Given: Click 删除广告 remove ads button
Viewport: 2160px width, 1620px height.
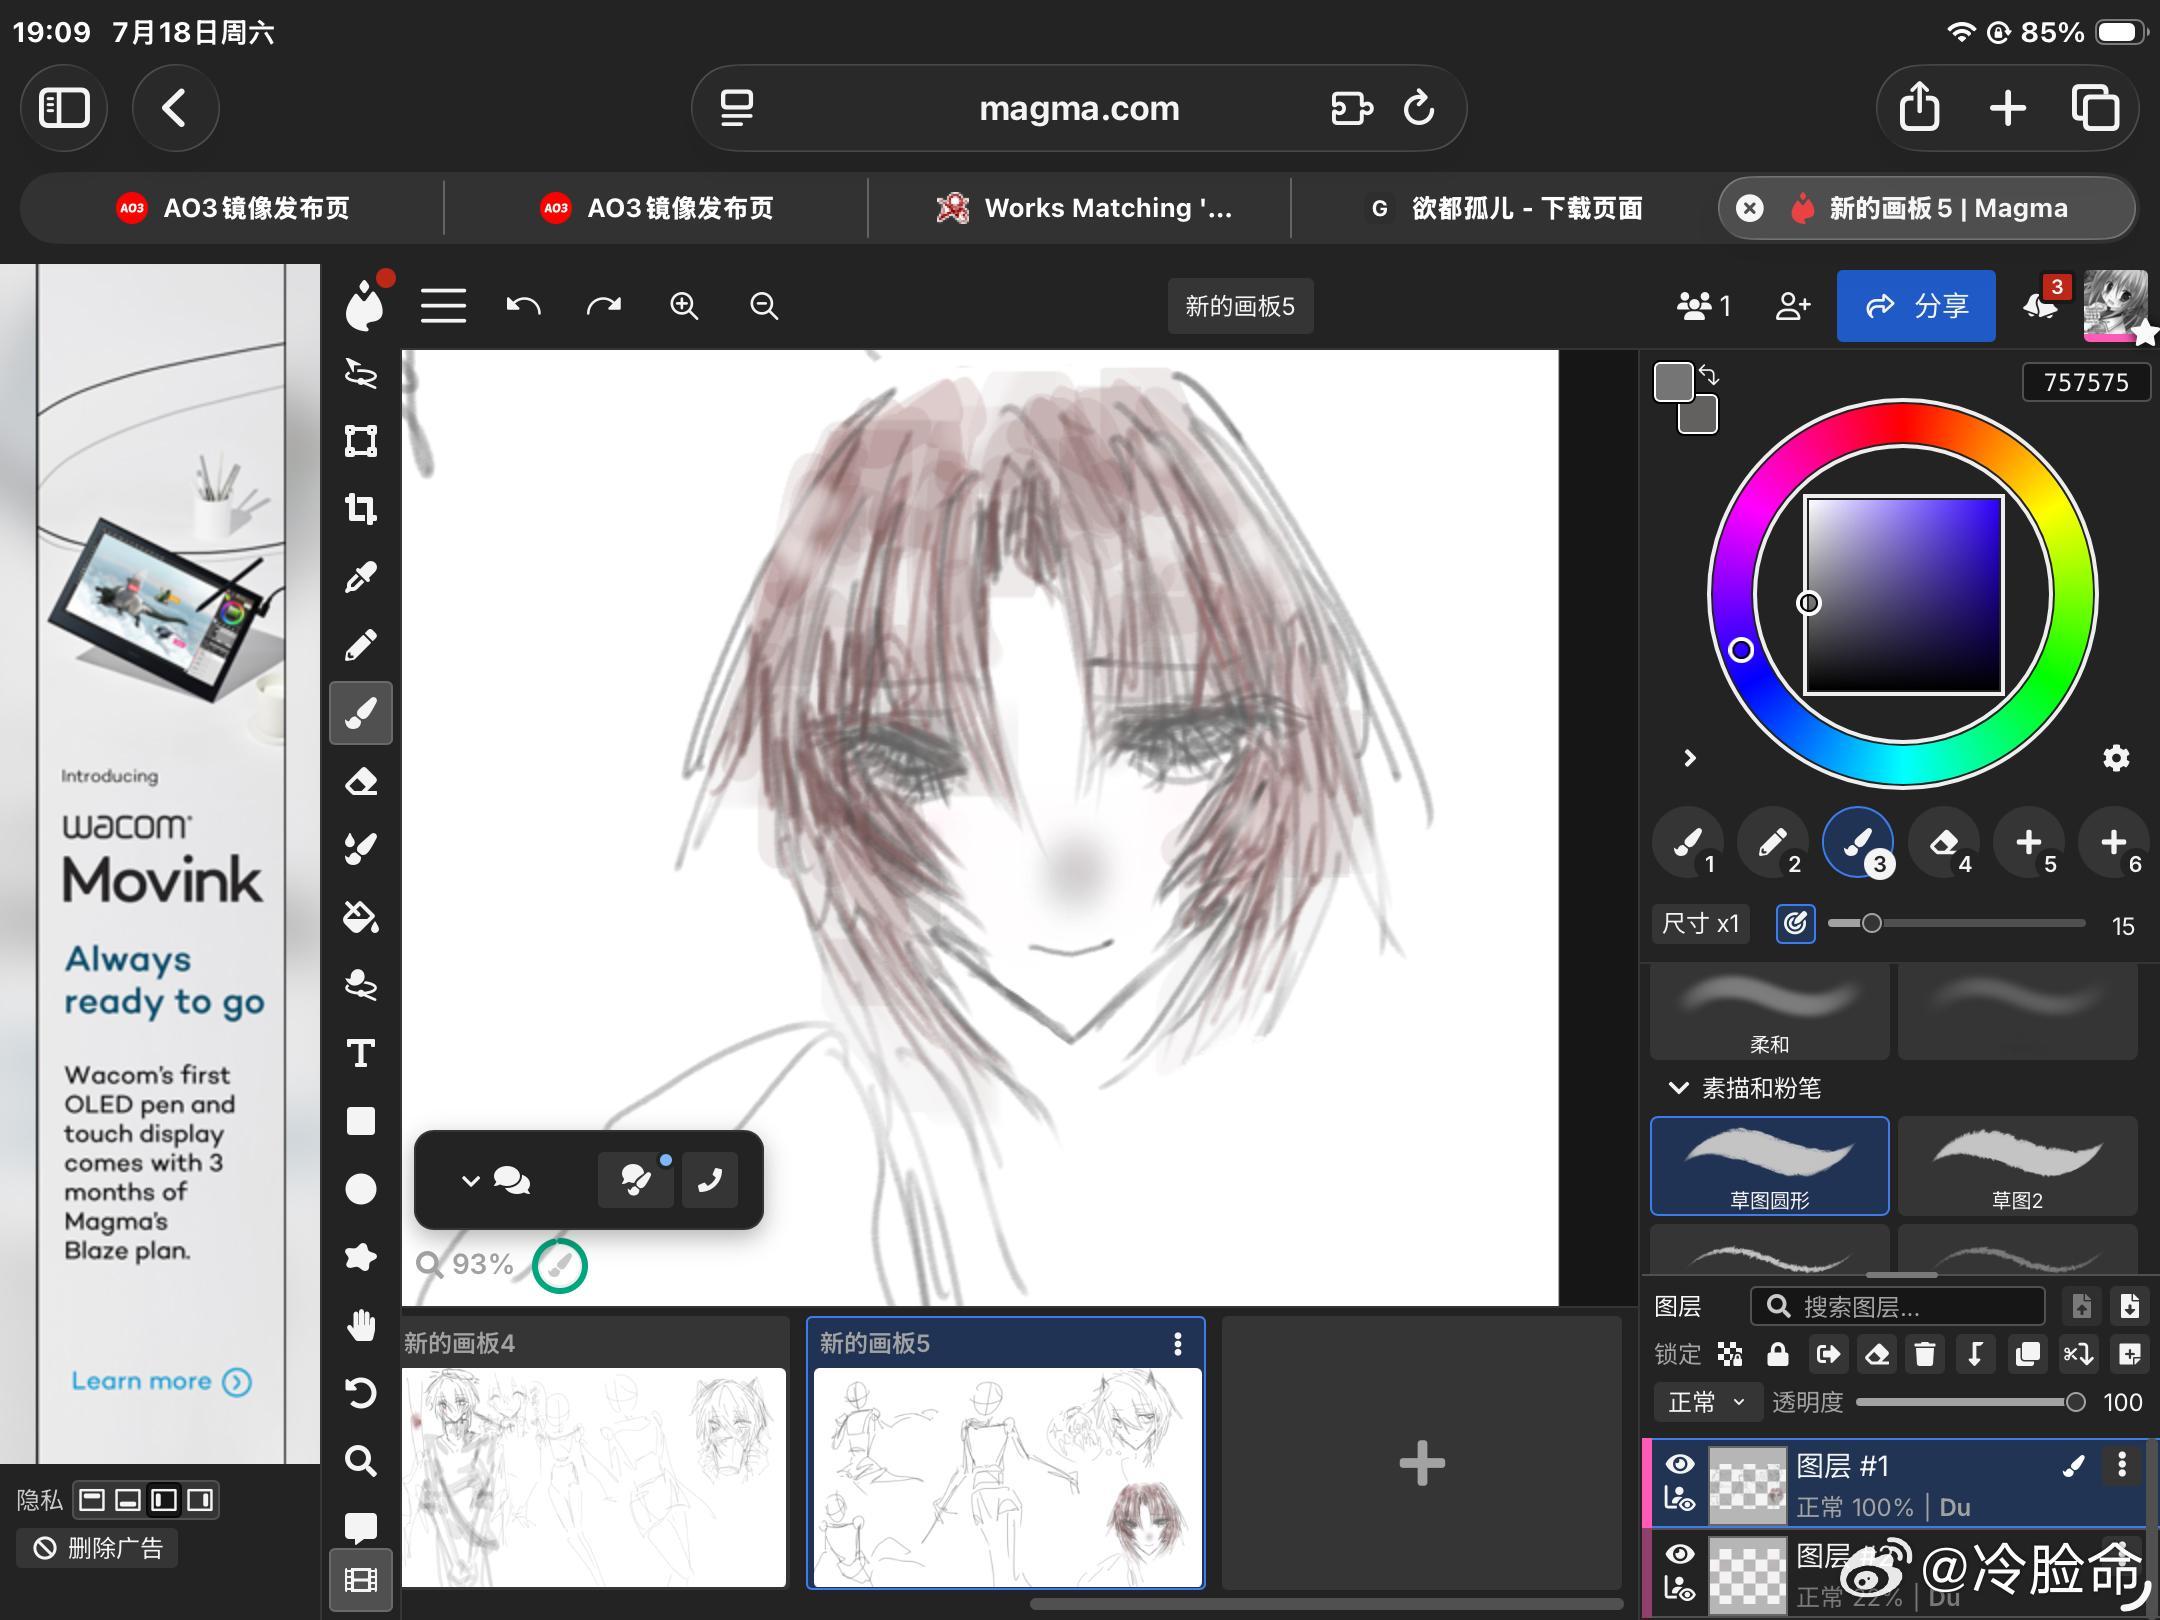Looking at the screenshot, I should click(97, 1548).
